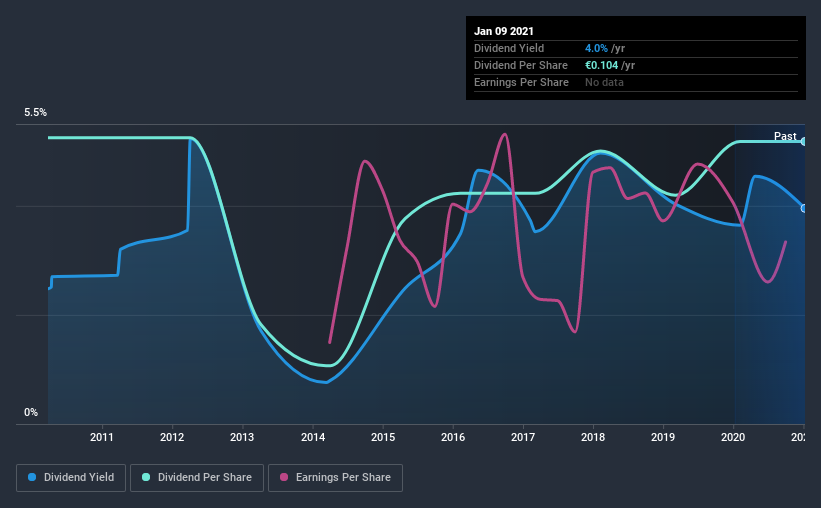Click the 'No data' earnings value
821x508 pixels.
pos(604,82)
